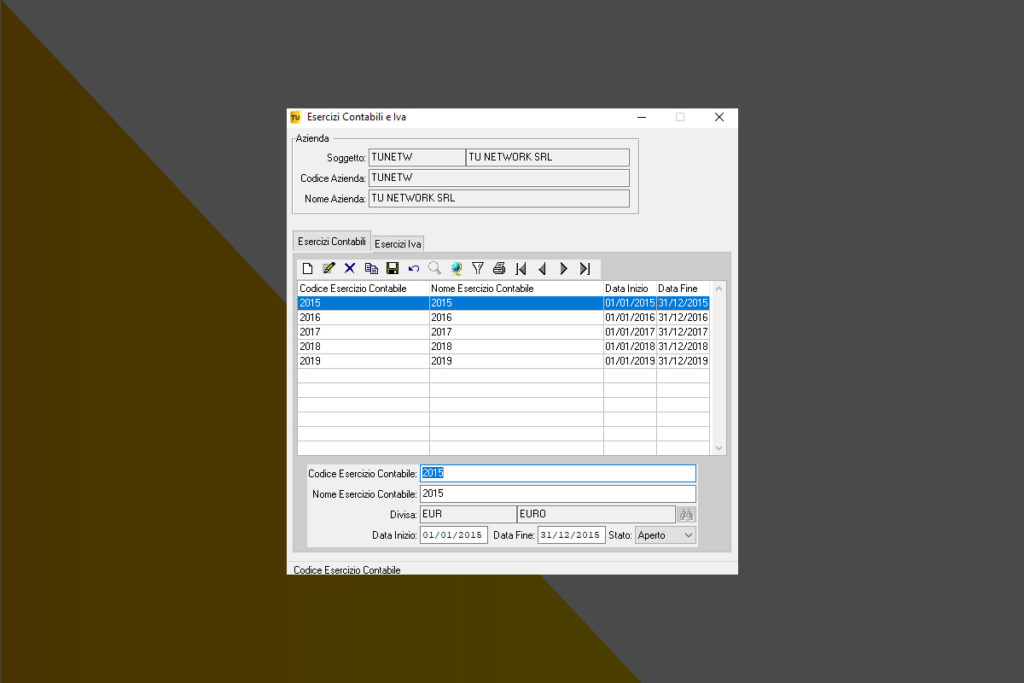Select the Esercizi Contabili tab
This screenshot has width=1024, height=683.
tap(332, 241)
